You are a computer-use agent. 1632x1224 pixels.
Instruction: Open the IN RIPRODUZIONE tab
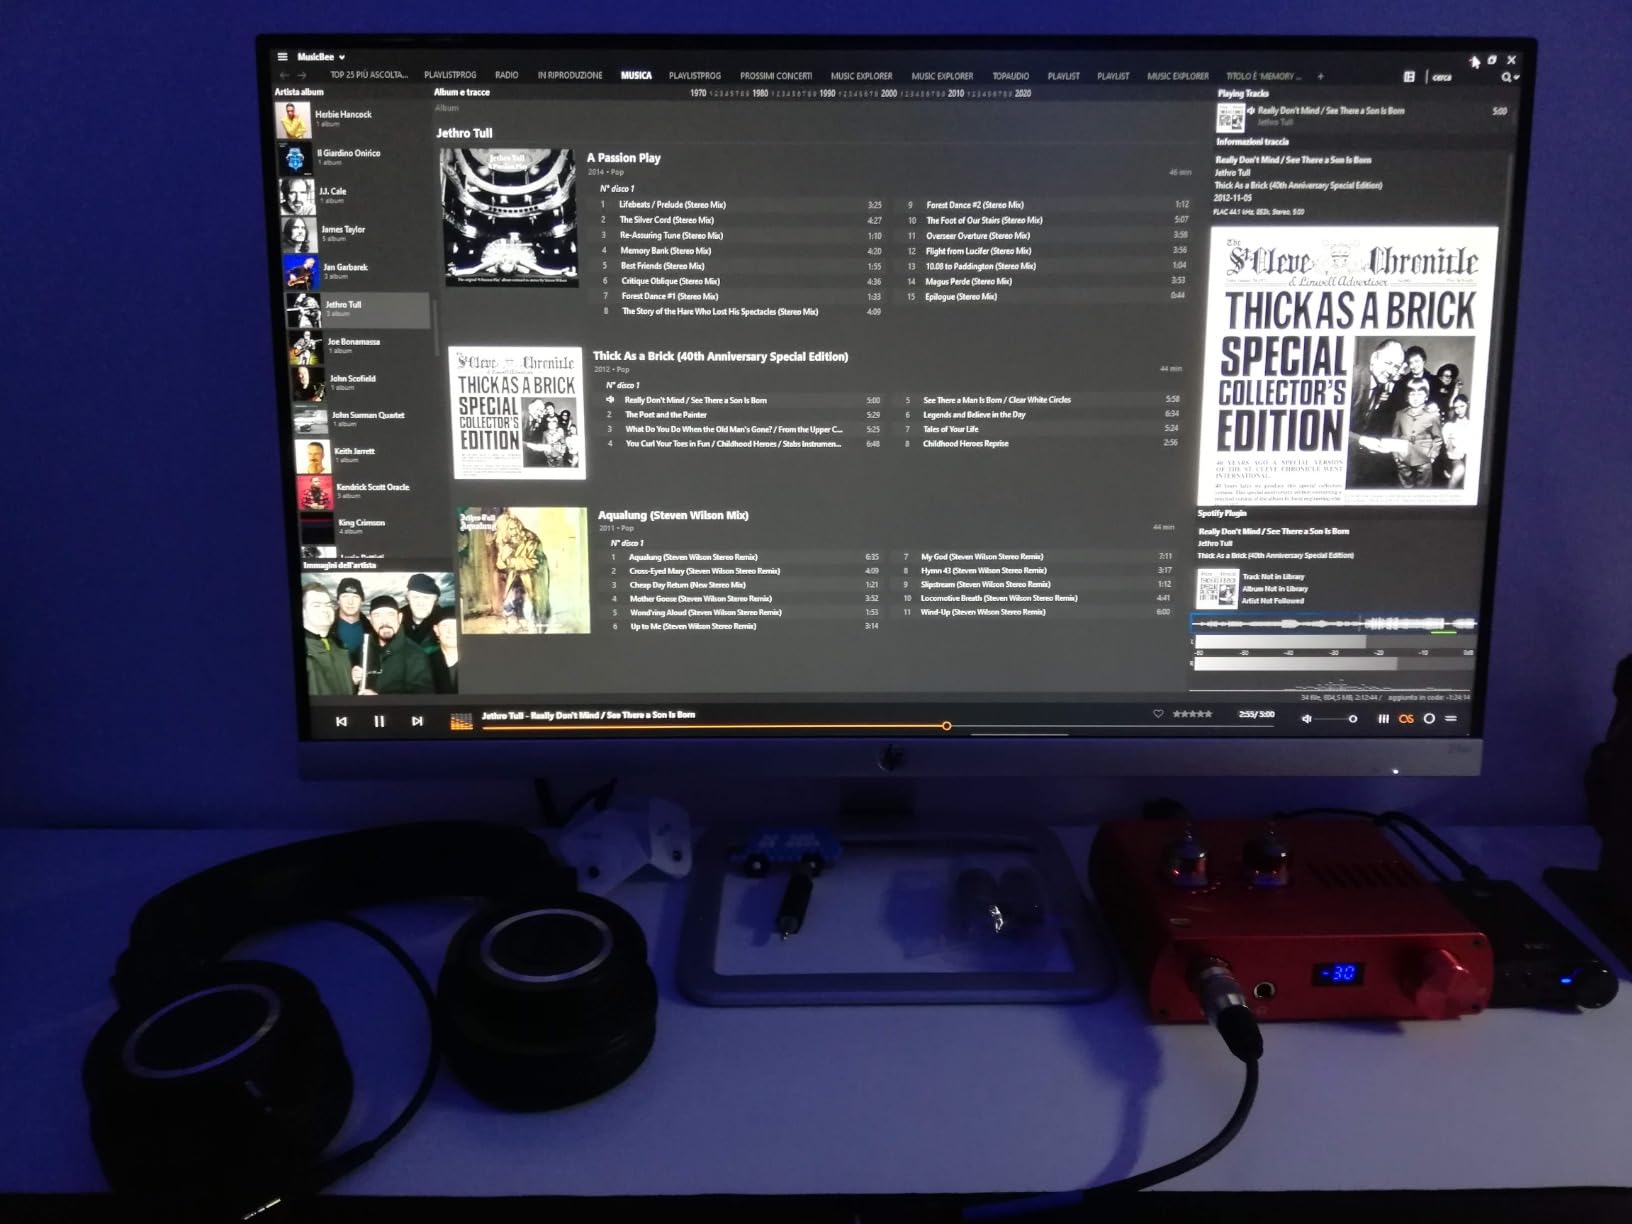click(570, 75)
